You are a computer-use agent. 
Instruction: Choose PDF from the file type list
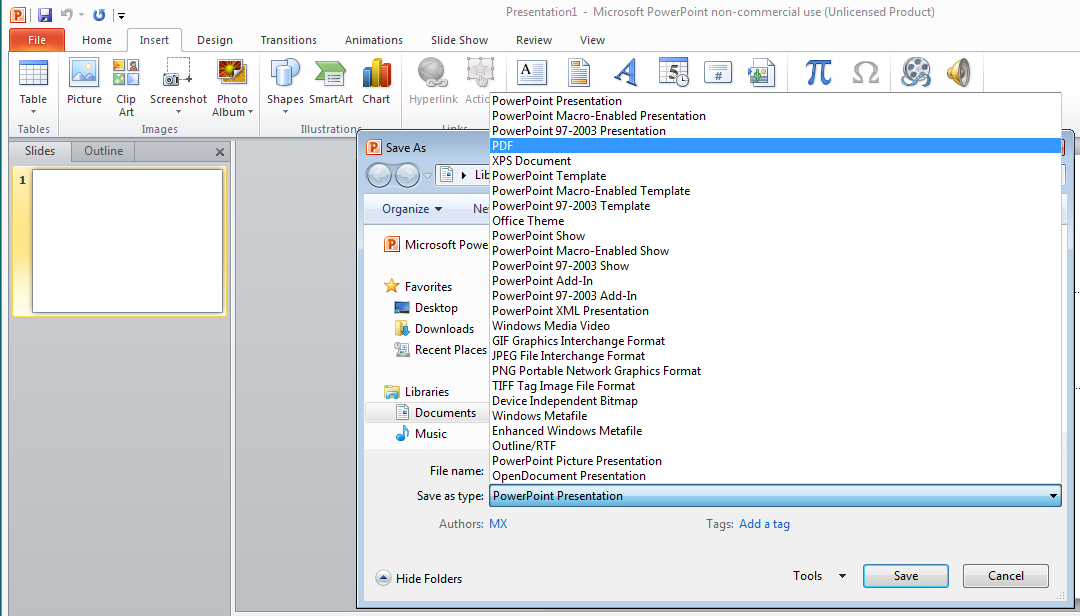(776, 145)
